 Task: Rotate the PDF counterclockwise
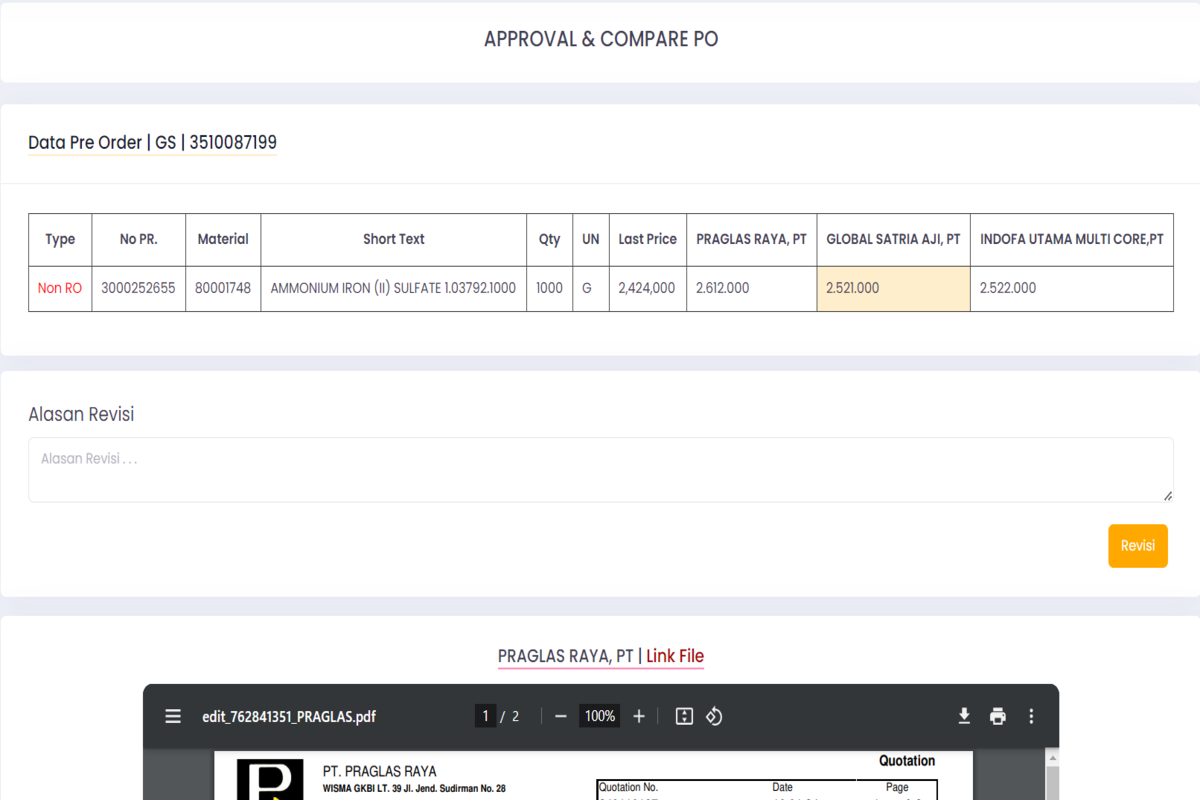[714, 716]
